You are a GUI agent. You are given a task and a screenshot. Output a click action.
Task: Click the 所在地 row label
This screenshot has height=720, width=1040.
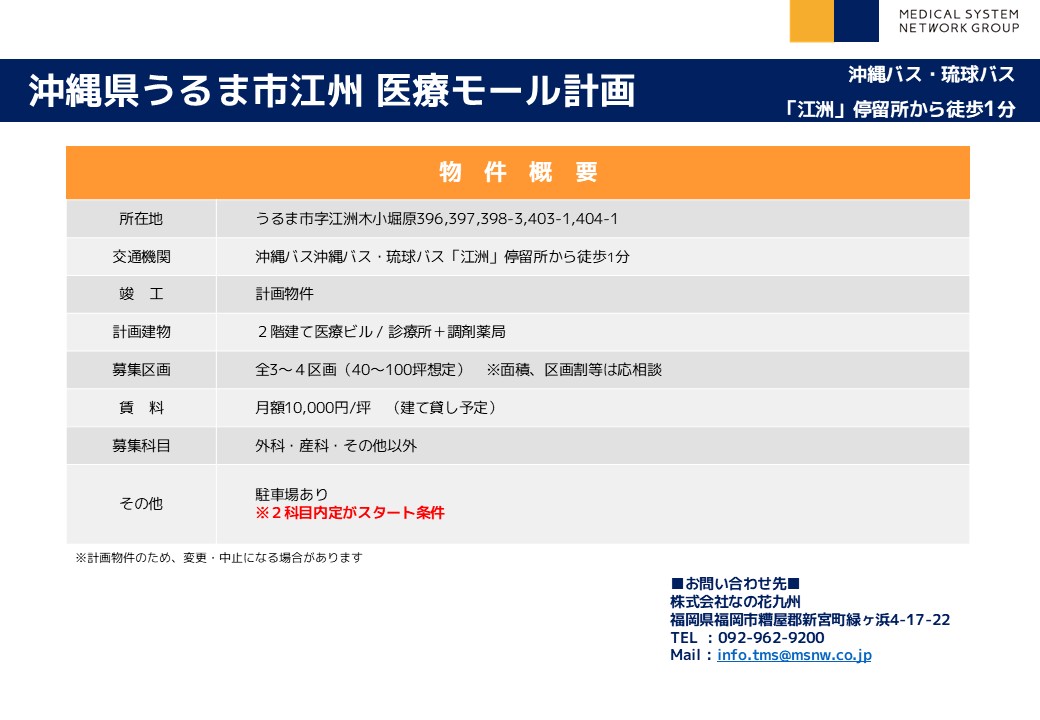point(141,219)
